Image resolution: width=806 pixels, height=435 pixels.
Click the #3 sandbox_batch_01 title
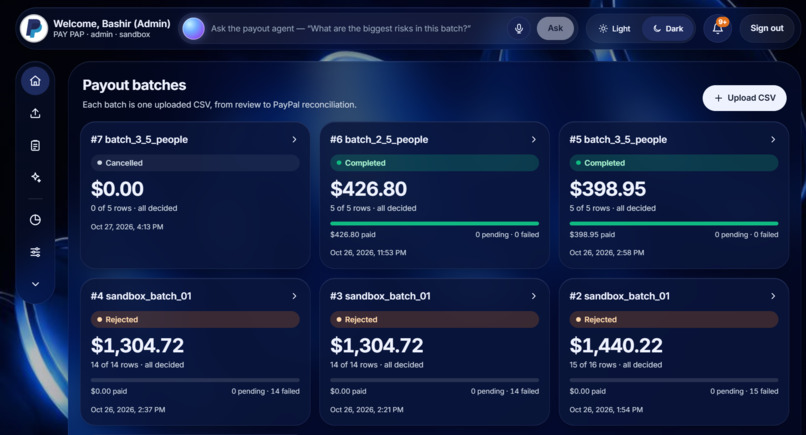click(x=380, y=296)
